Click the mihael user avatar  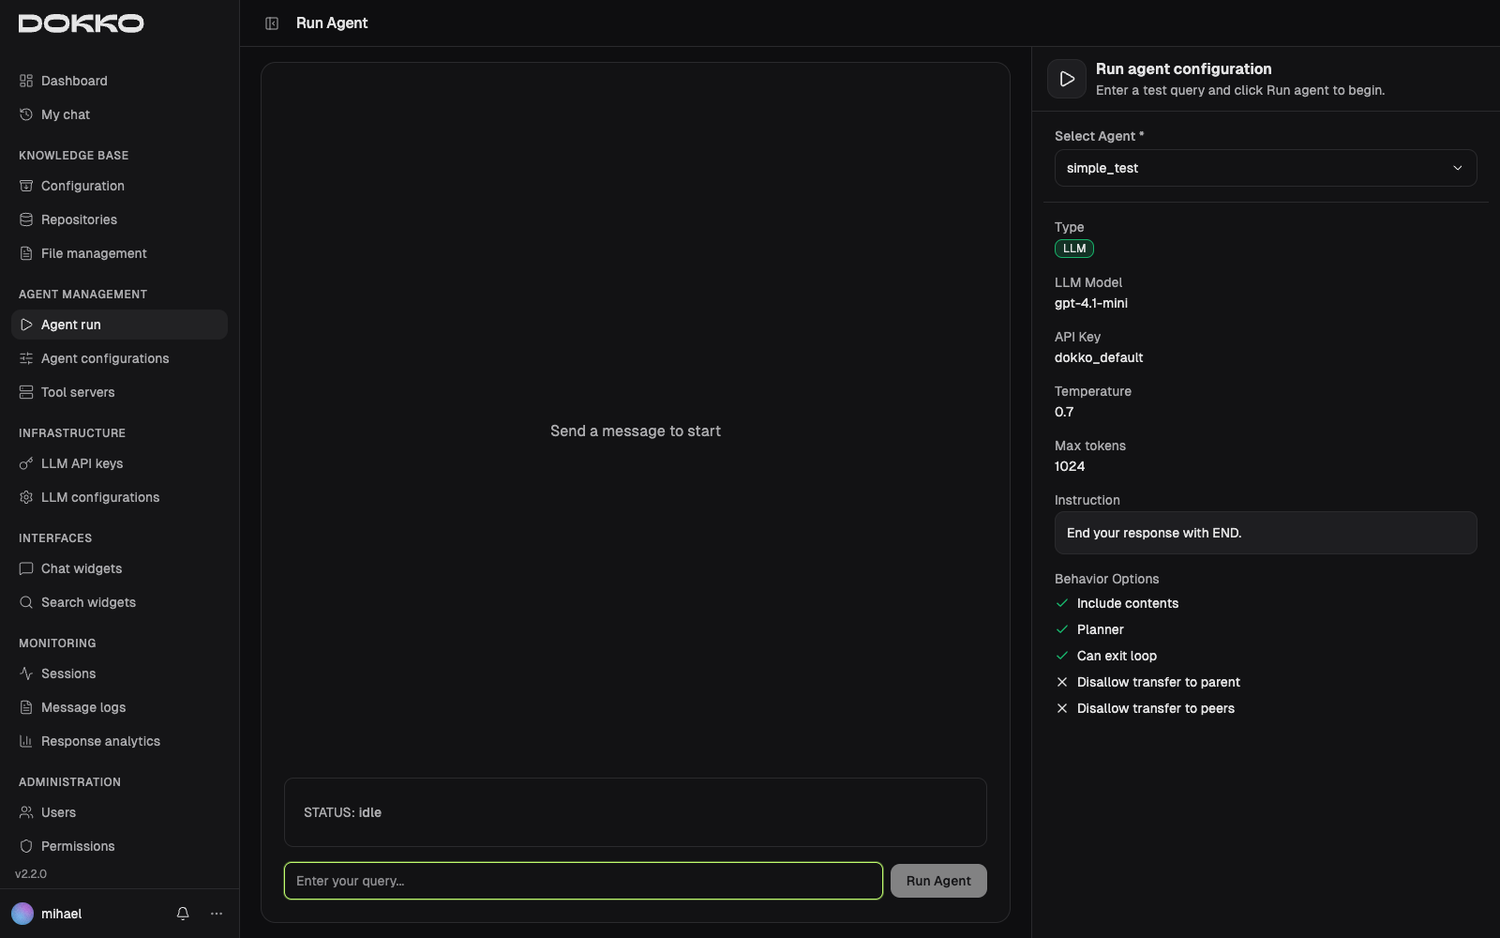coord(22,914)
